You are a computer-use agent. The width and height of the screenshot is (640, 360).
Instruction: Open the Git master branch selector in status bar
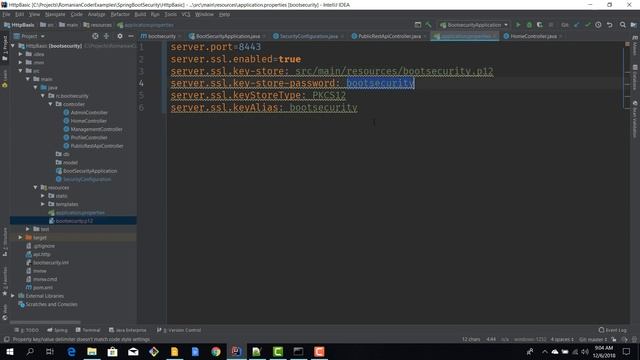(x=593, y=339)
